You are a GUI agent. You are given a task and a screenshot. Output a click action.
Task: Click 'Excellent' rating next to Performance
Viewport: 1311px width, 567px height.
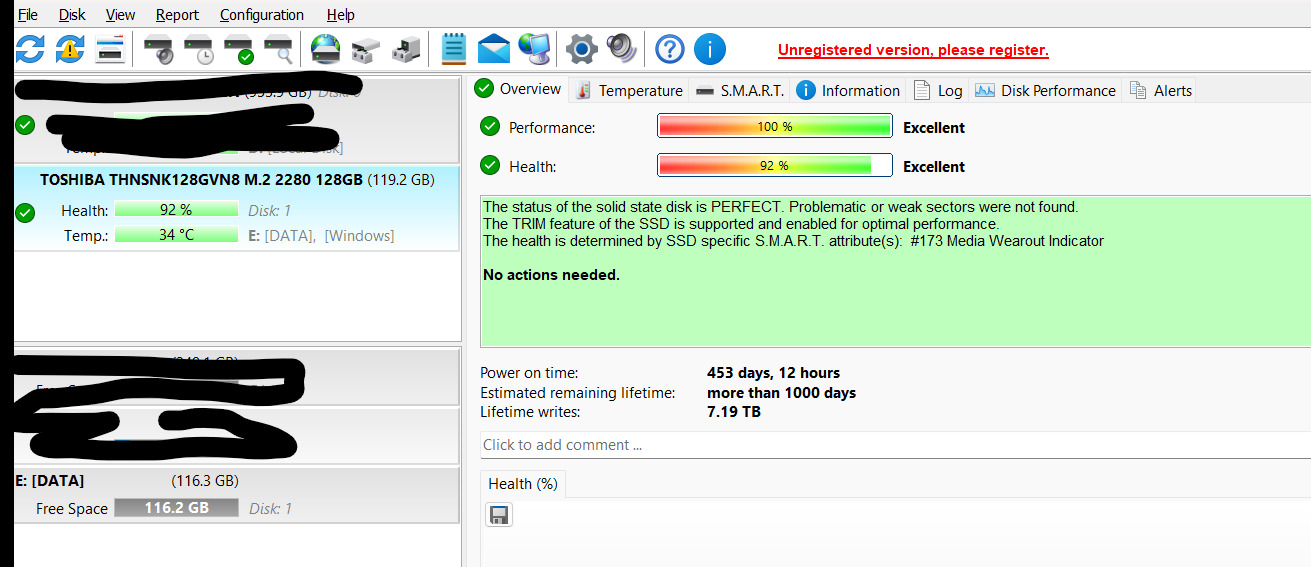pyautogui.click(x=934, y=127)
